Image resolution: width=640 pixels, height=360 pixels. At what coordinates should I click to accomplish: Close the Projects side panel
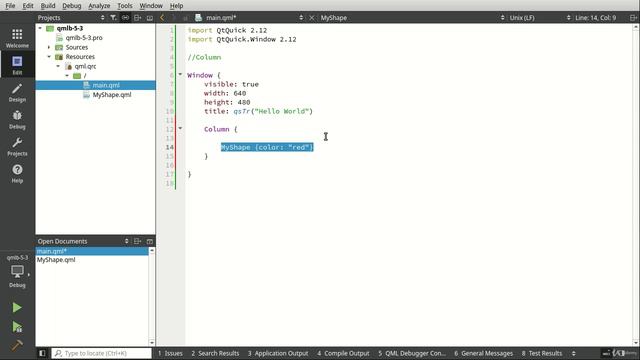tap(150, 18)
